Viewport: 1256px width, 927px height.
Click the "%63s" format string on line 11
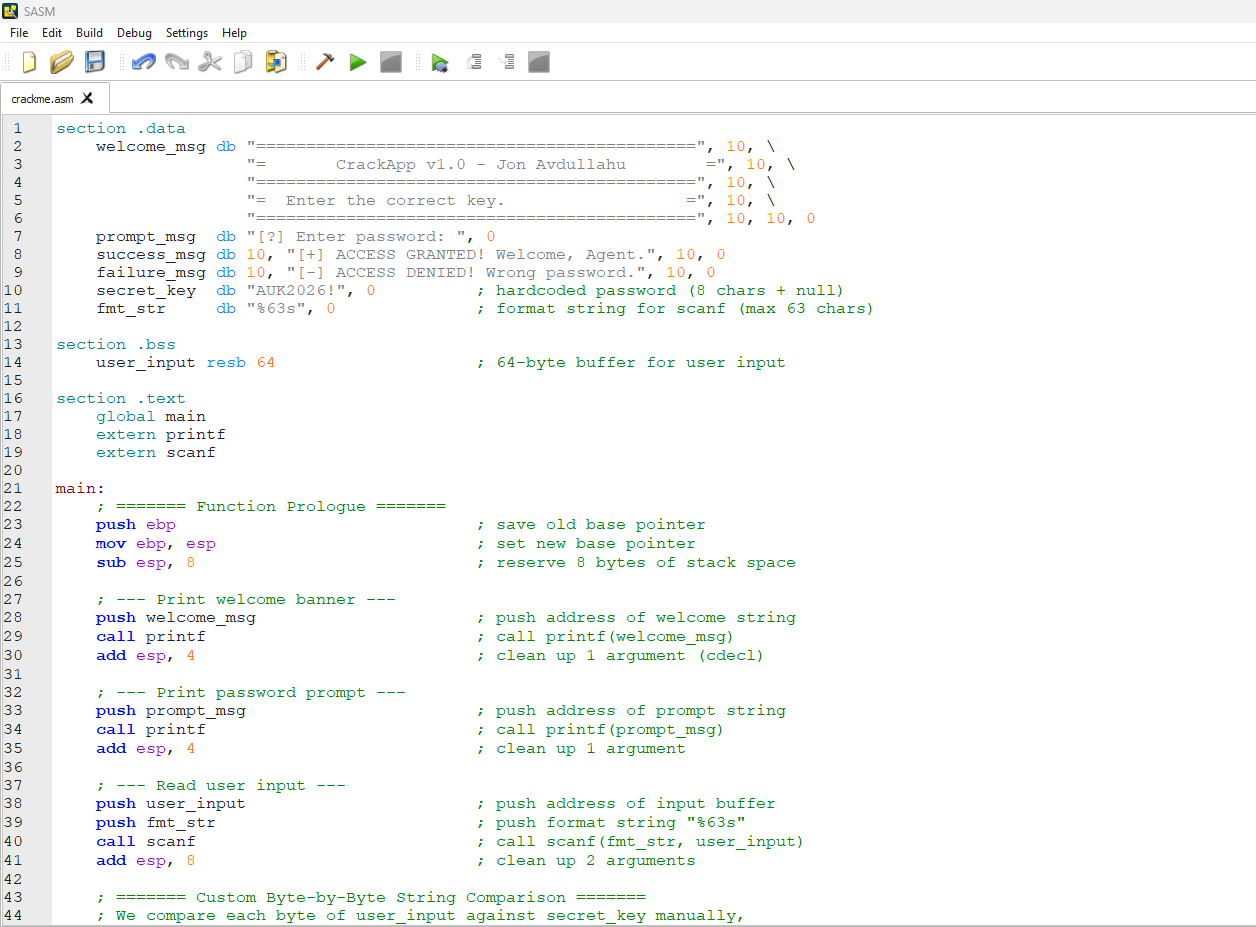click(x=281, y=308)
